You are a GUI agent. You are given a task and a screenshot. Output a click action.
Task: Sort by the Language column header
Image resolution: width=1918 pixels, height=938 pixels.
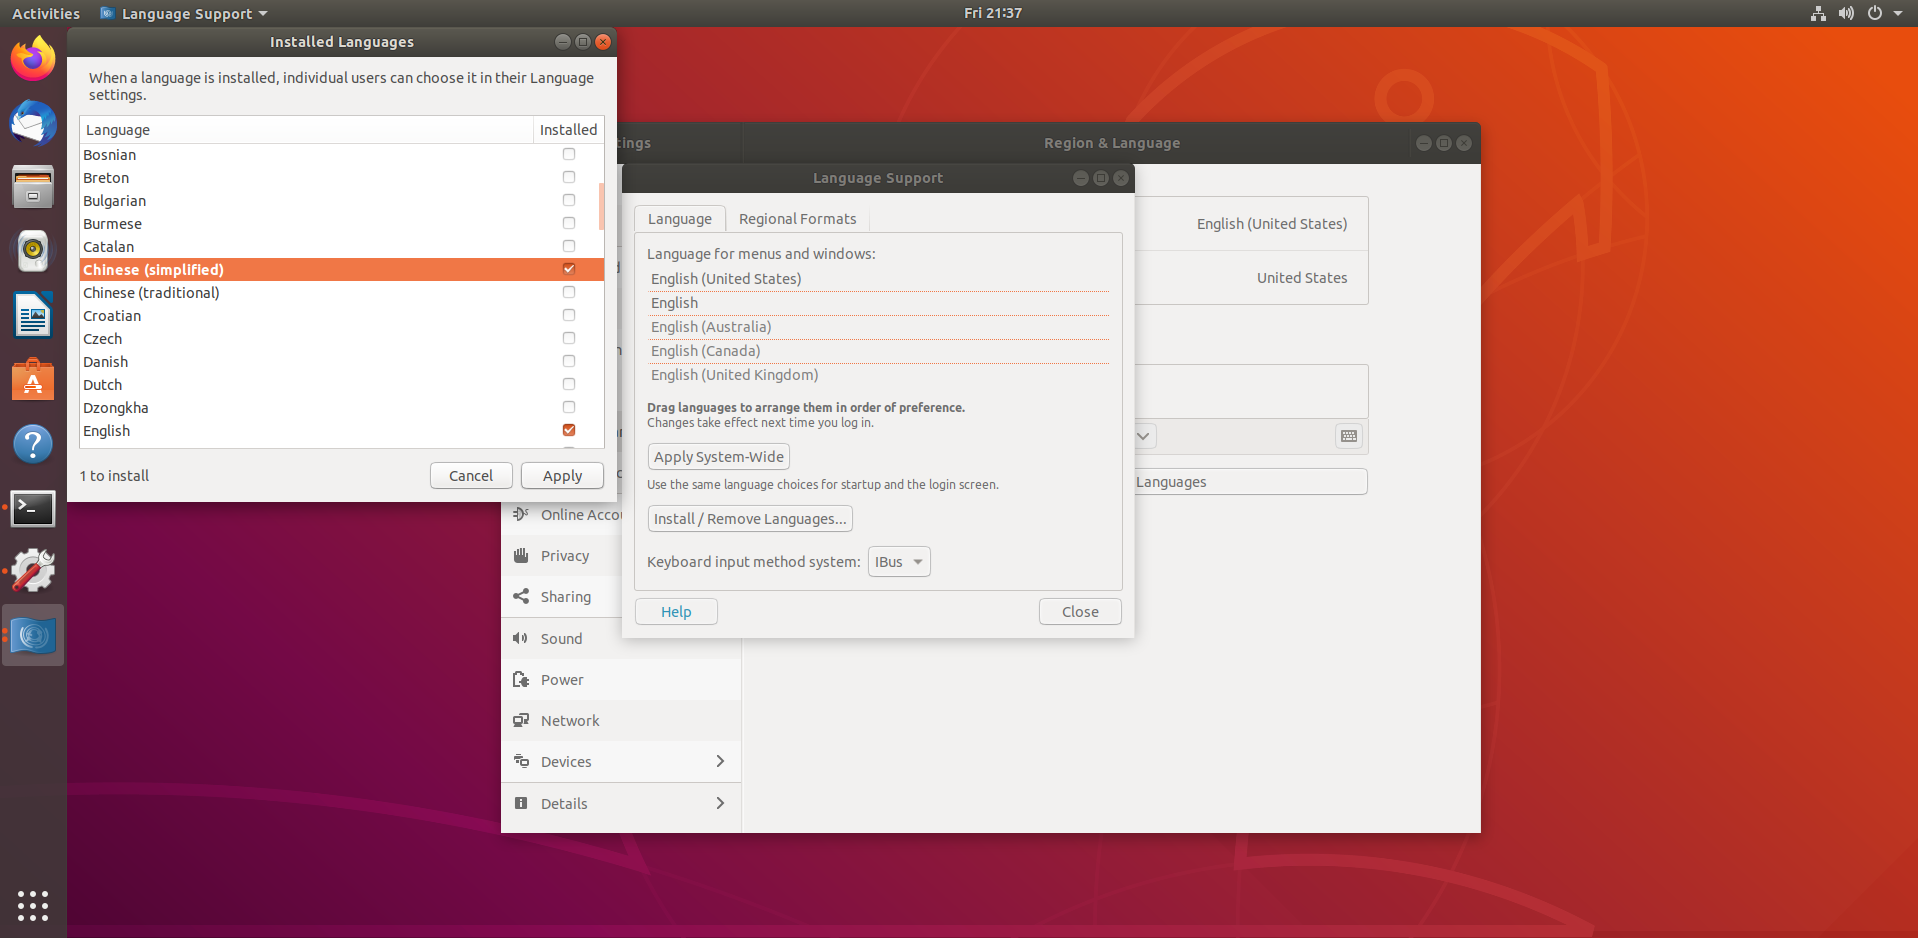tap(306, 130)
